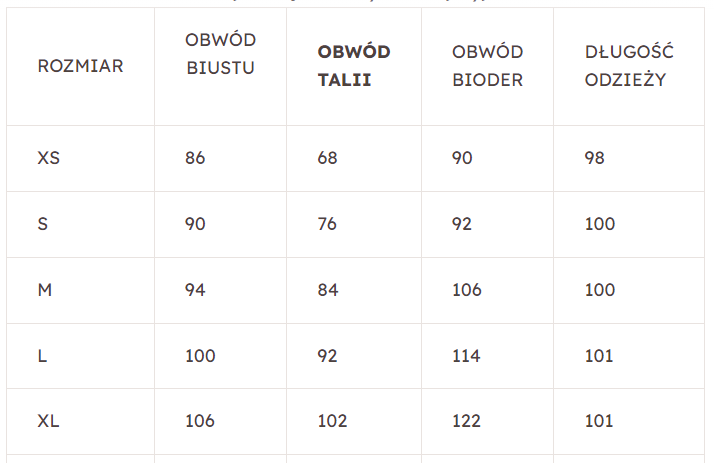Select the XS size row label
The width and height of the screenshot is (714, 463).
(x=50, y=158)
